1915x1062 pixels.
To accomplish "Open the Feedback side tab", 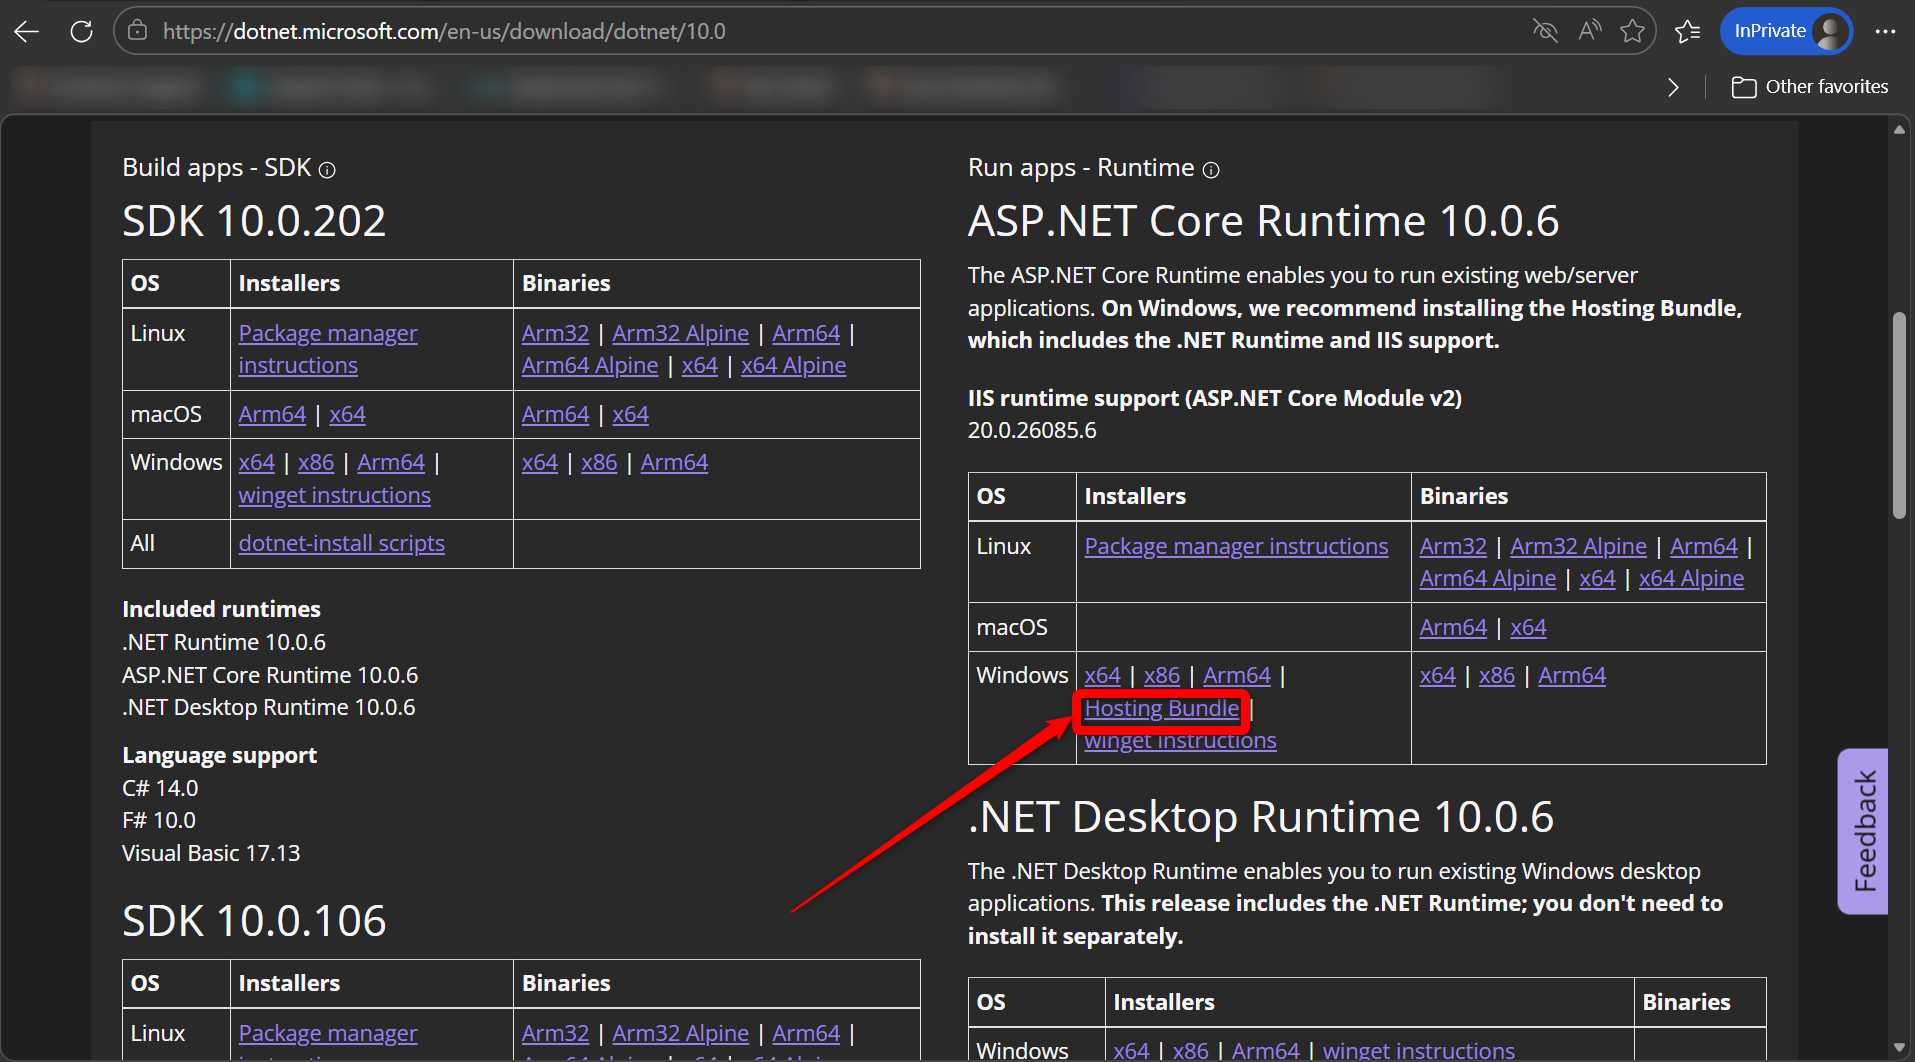I will pyautogui.click(x=1863, y=831).
